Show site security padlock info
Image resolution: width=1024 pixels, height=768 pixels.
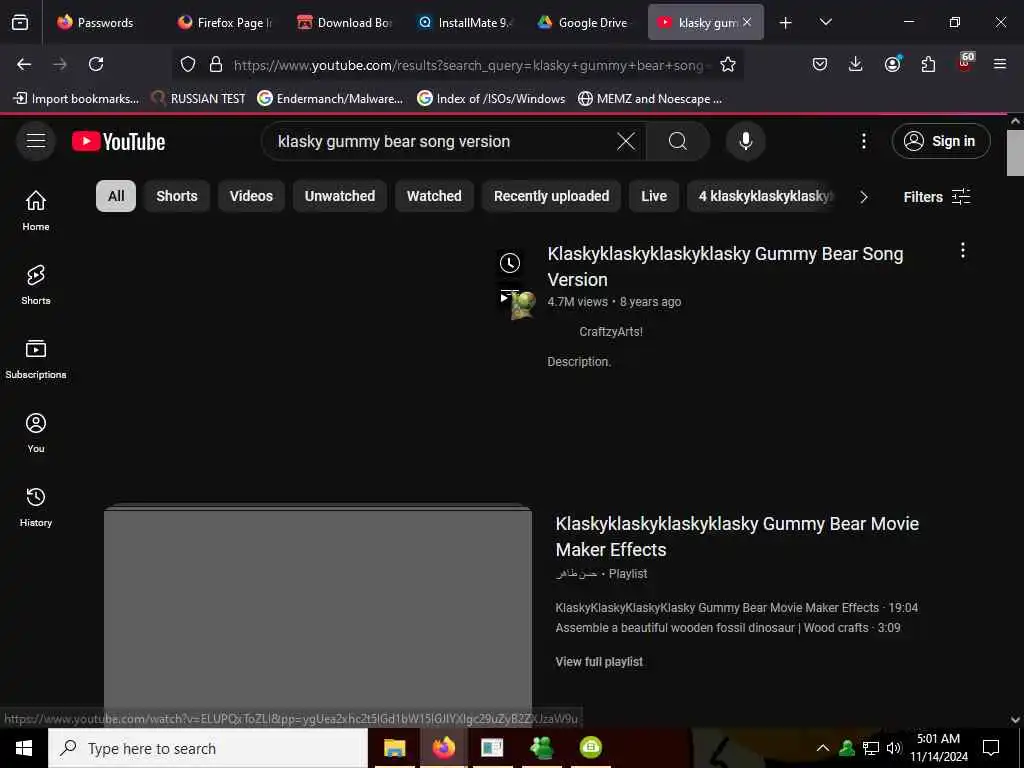[216, 64]
